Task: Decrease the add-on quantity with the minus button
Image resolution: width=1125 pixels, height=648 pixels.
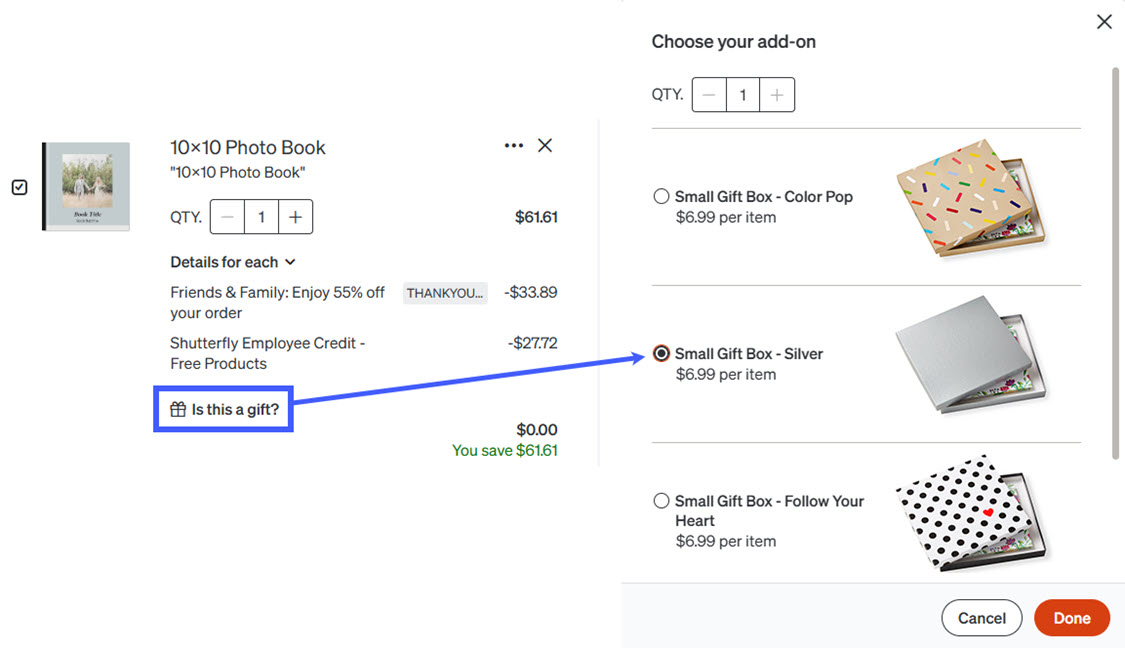Action: 709,95
